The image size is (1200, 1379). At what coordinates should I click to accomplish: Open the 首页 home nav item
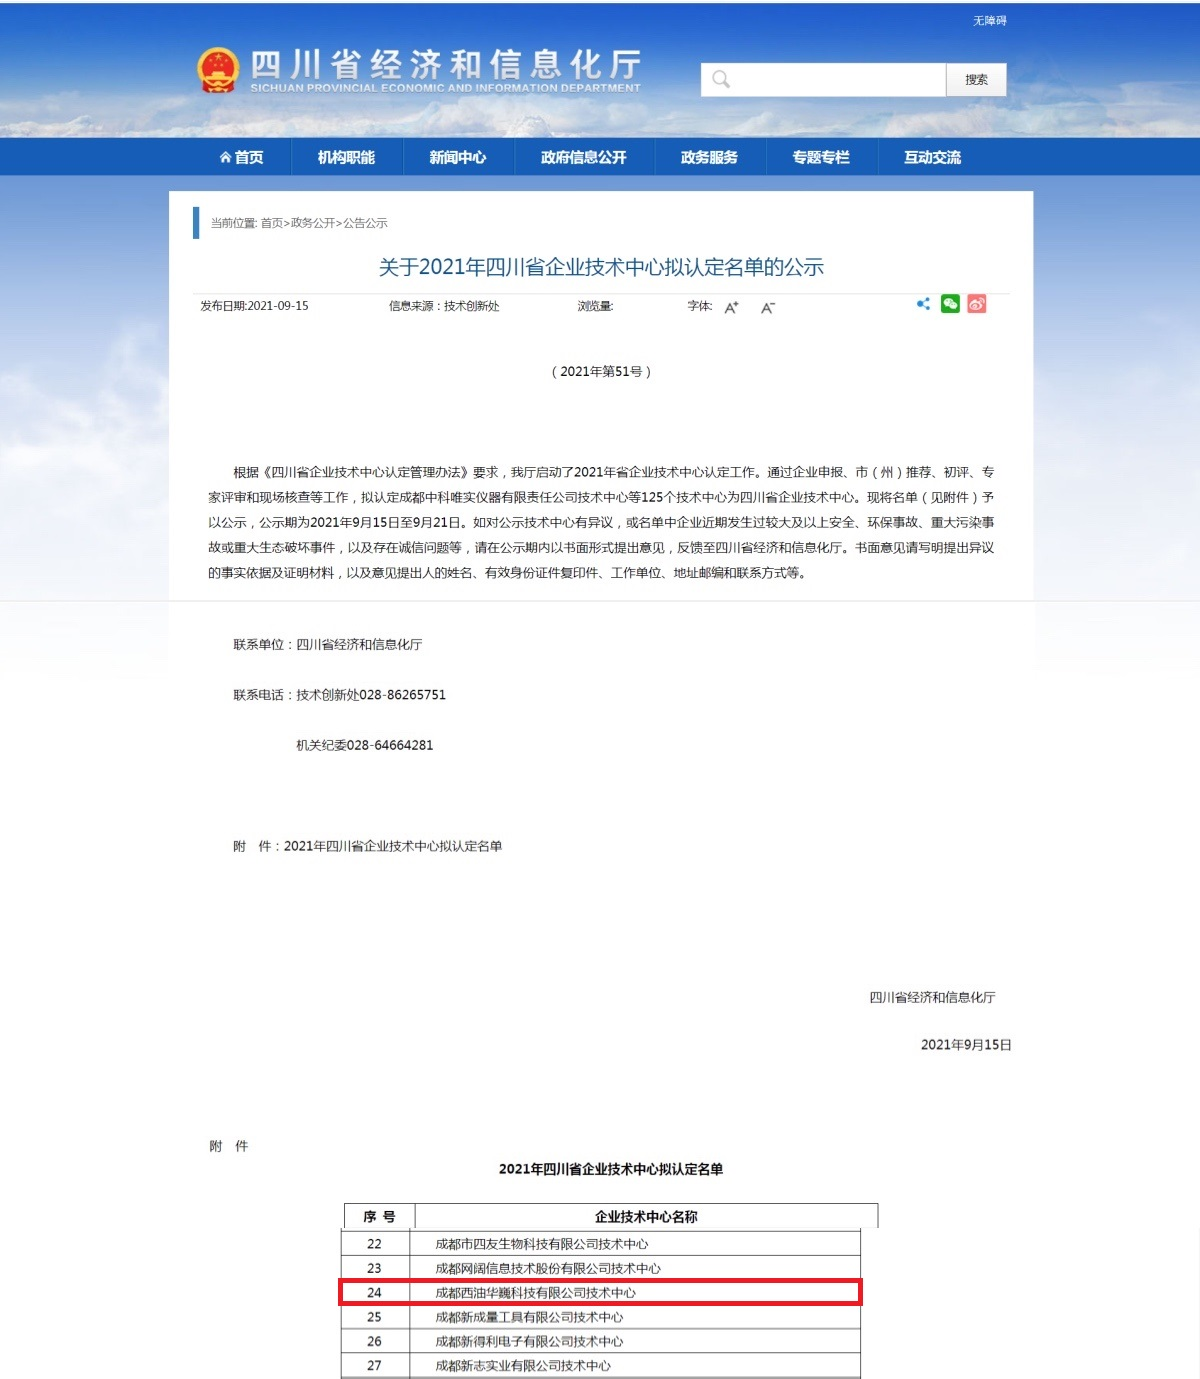point(242,157)
